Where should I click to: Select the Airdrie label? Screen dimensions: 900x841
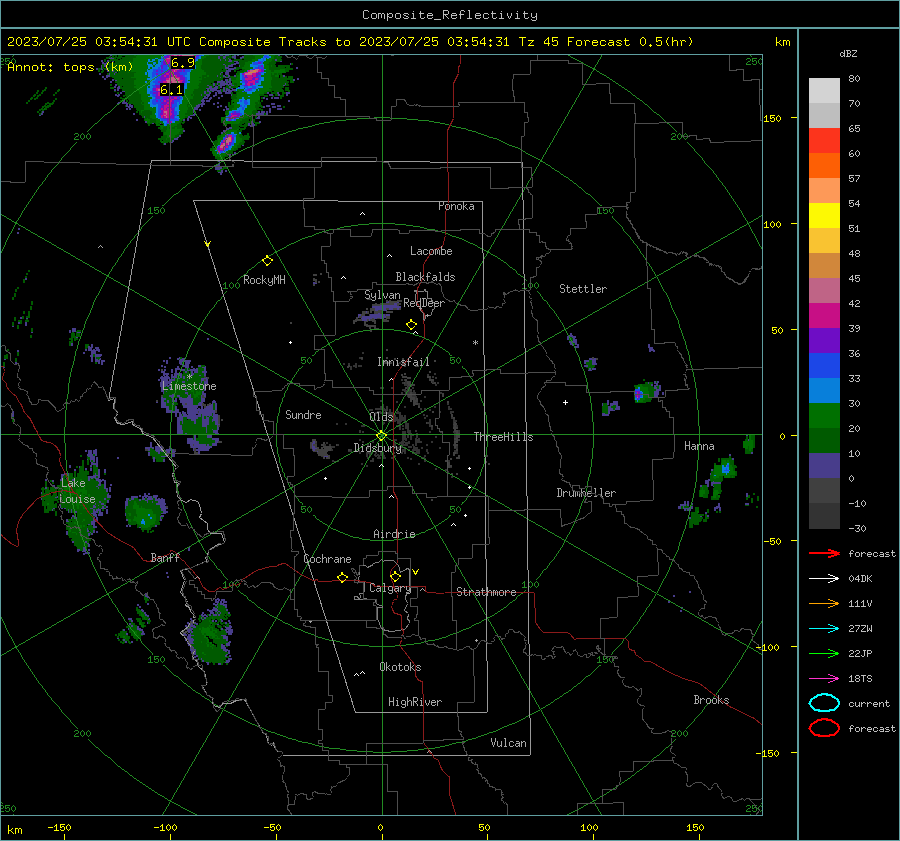coord(394,534)
